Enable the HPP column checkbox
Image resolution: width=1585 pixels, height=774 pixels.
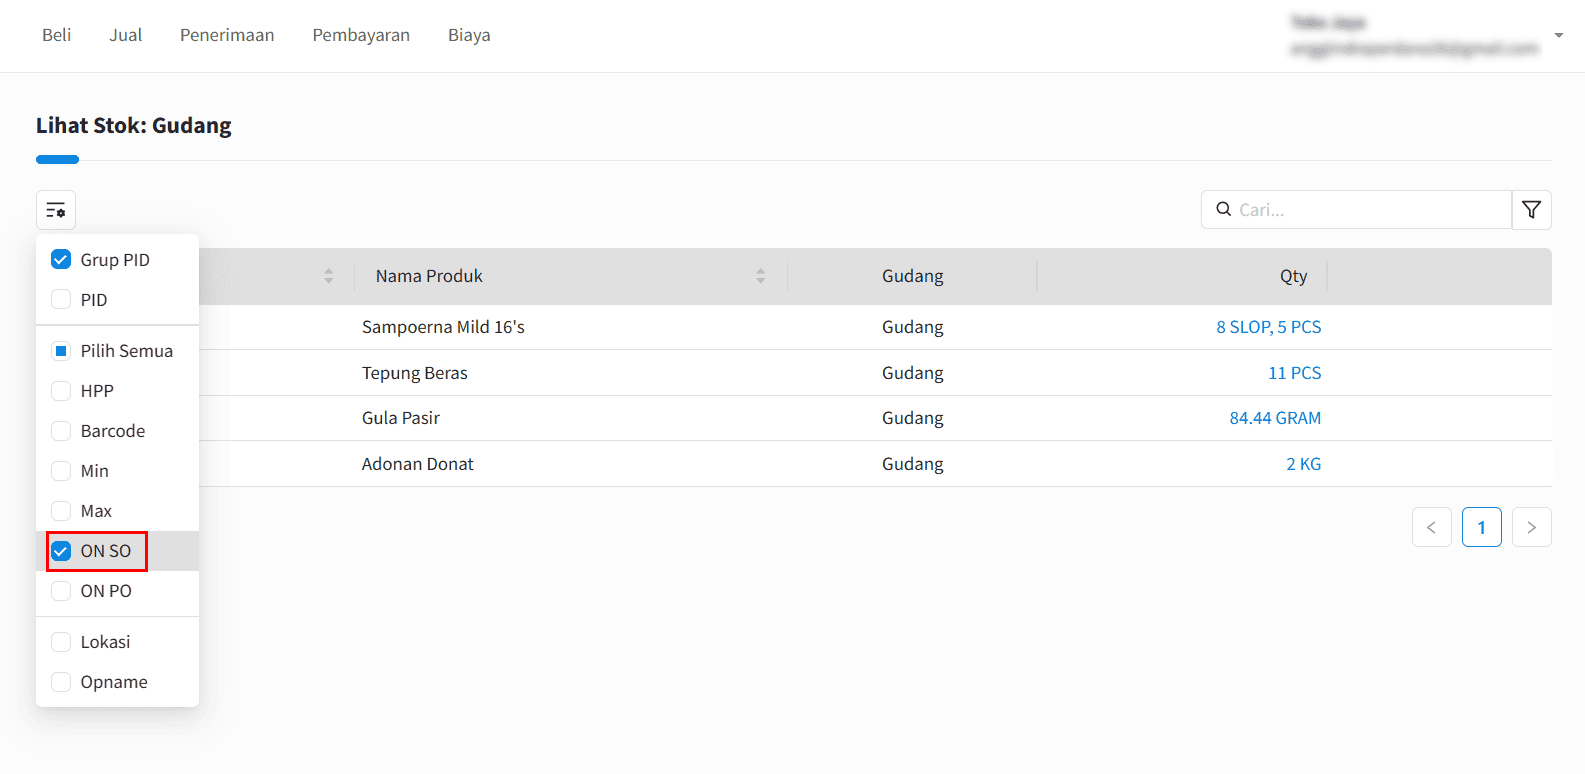tap(61, 391)
